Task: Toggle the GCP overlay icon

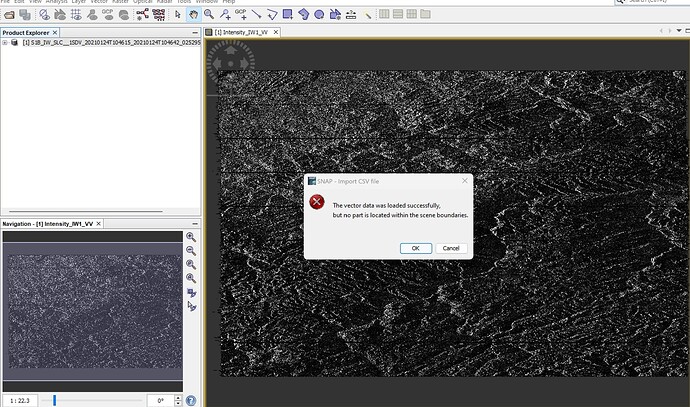Action: [x=108, y=15]
